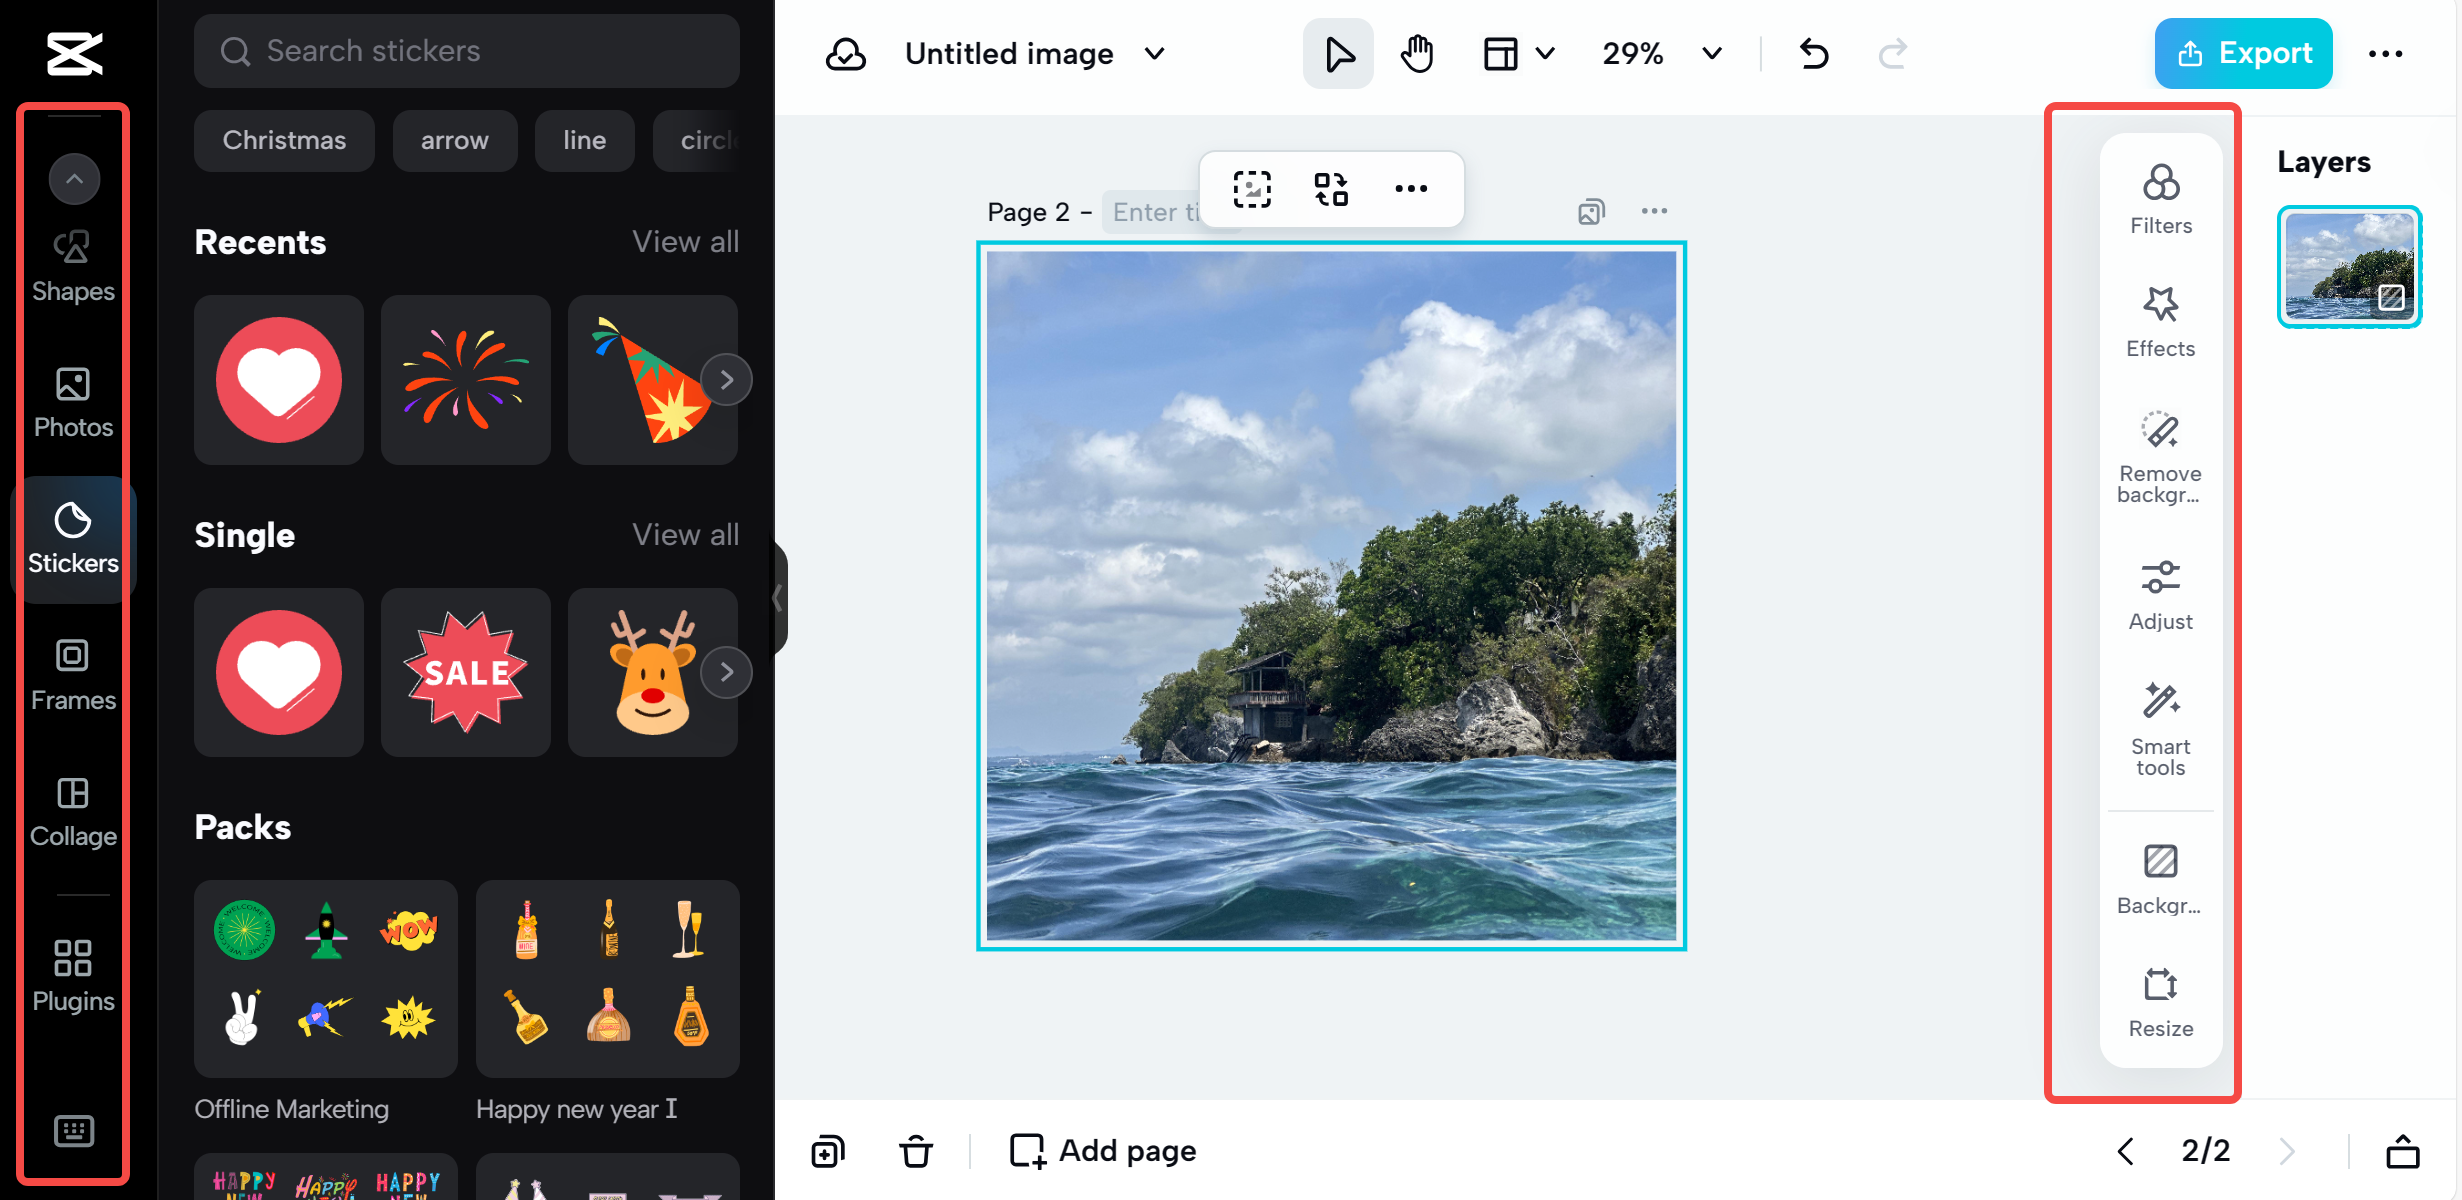
Task: Go to the previous page arrow
Action: [2125, 1151]
